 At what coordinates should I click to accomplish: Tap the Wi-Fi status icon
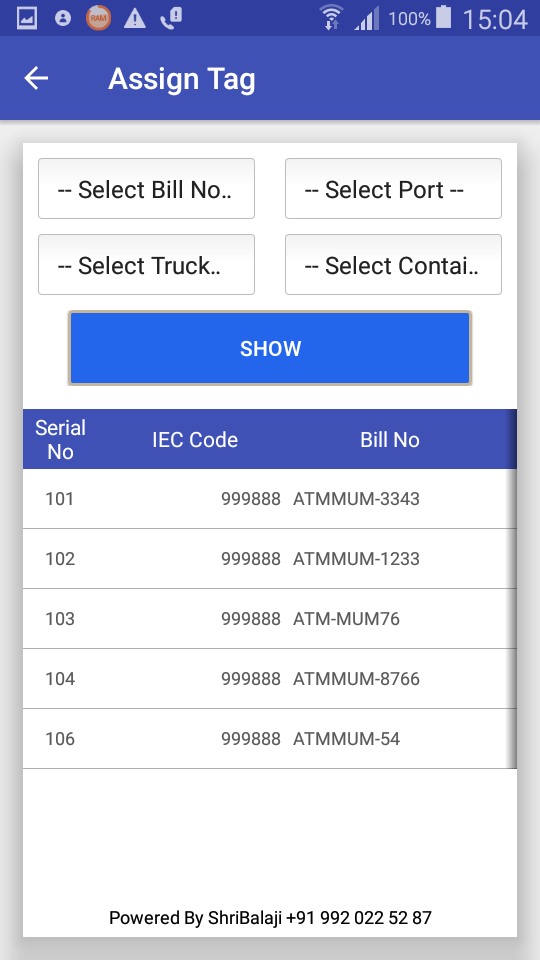[x=331, y=18]
